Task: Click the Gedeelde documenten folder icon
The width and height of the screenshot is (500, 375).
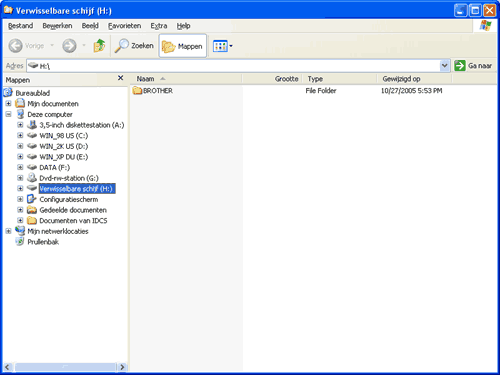Action: 32,210
